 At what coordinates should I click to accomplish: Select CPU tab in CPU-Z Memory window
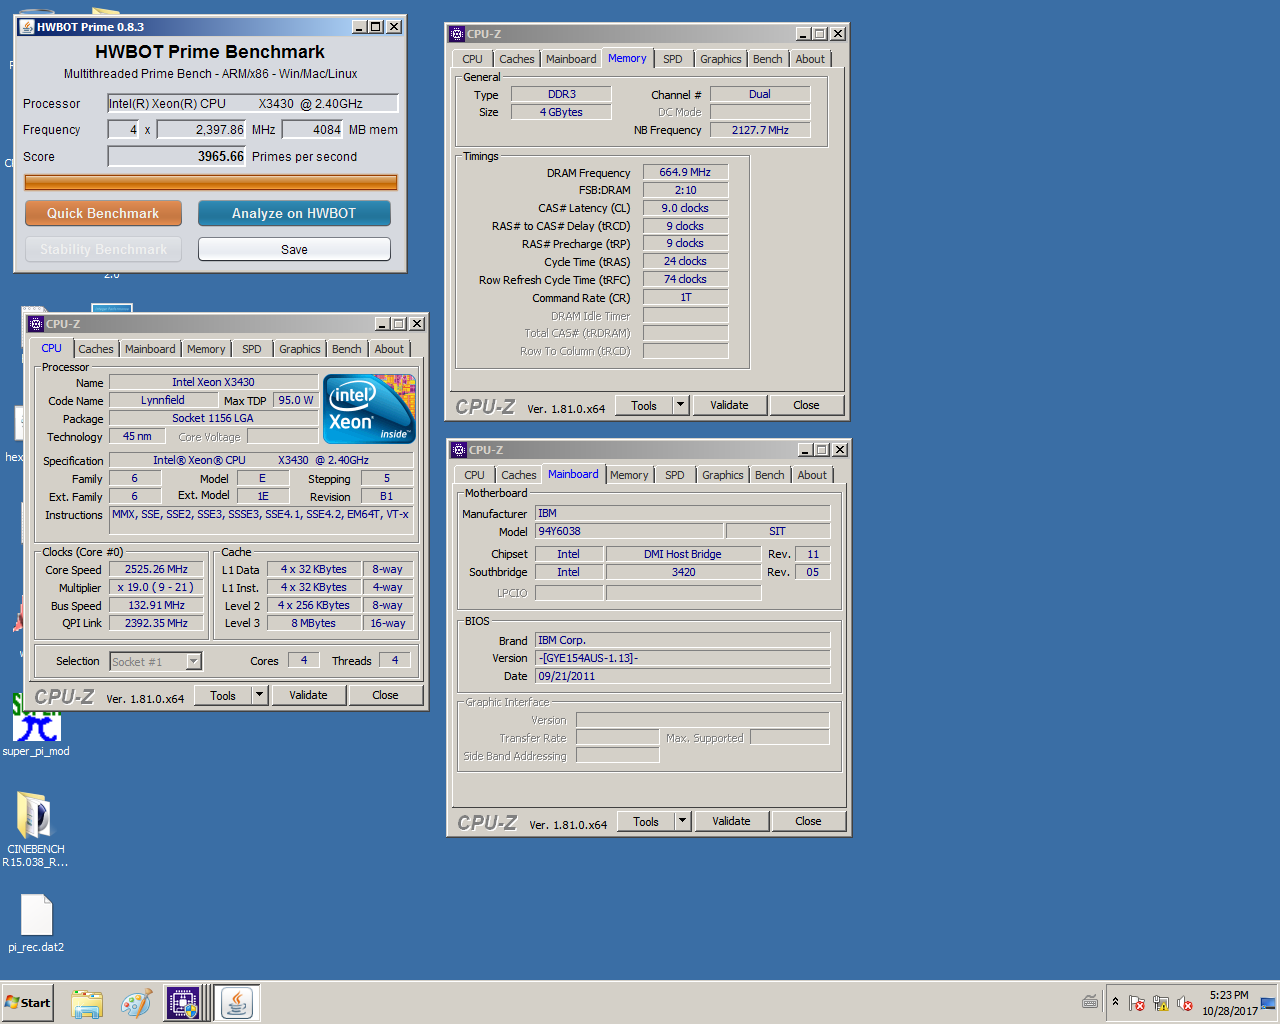click(x=473, y=59)
